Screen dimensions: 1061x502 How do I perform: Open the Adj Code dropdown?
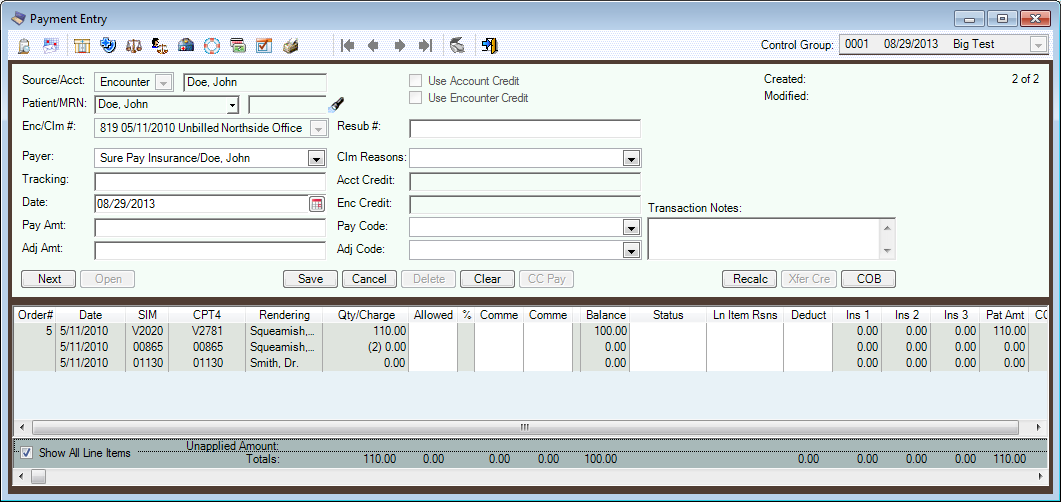tap(631, 251)
